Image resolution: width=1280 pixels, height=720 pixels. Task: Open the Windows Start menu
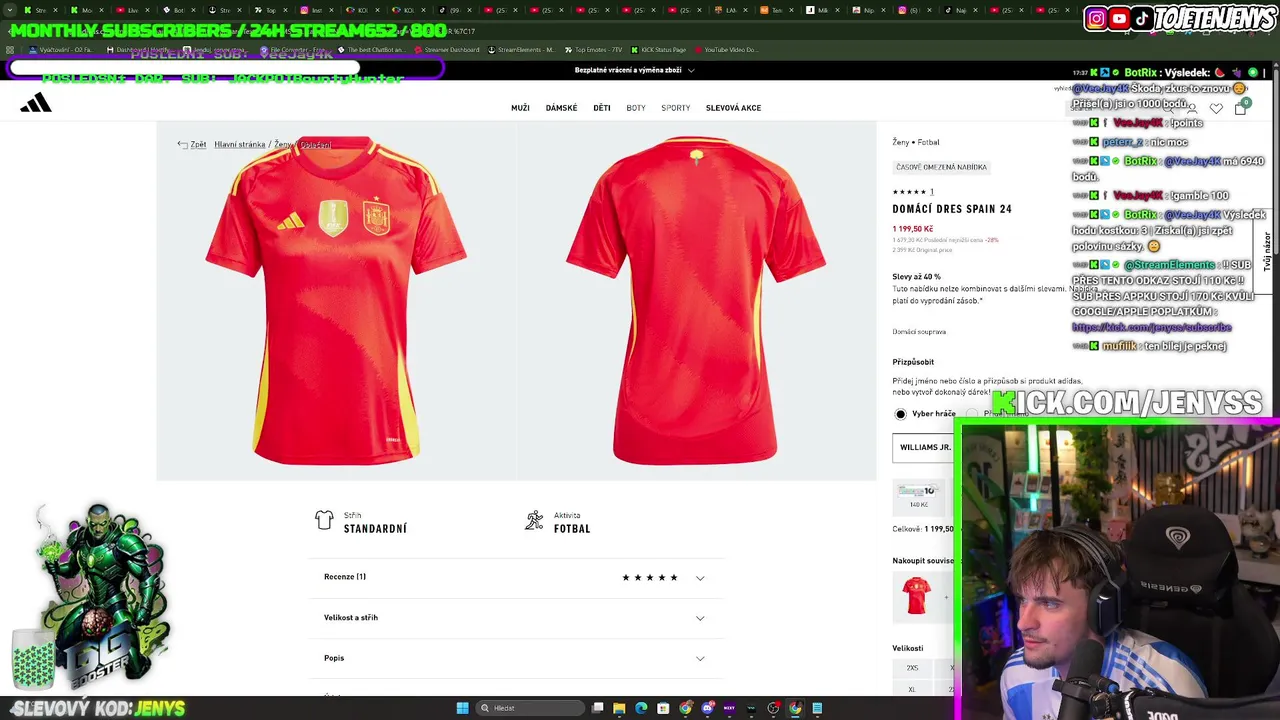462,708
